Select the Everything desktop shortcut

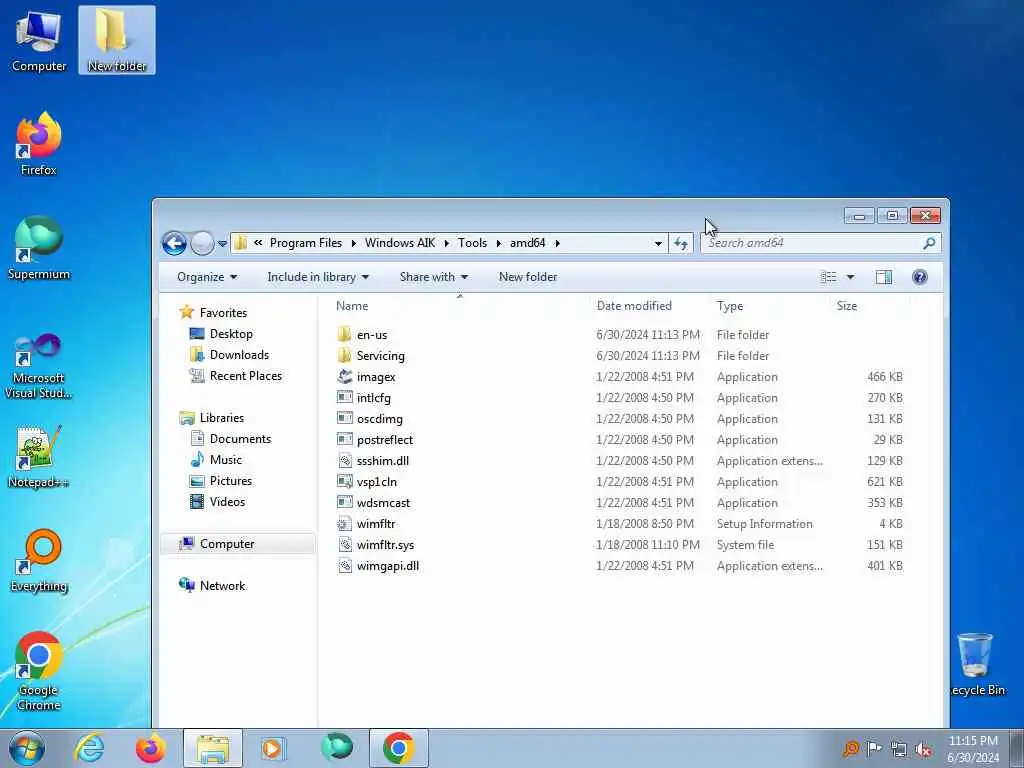39,560
